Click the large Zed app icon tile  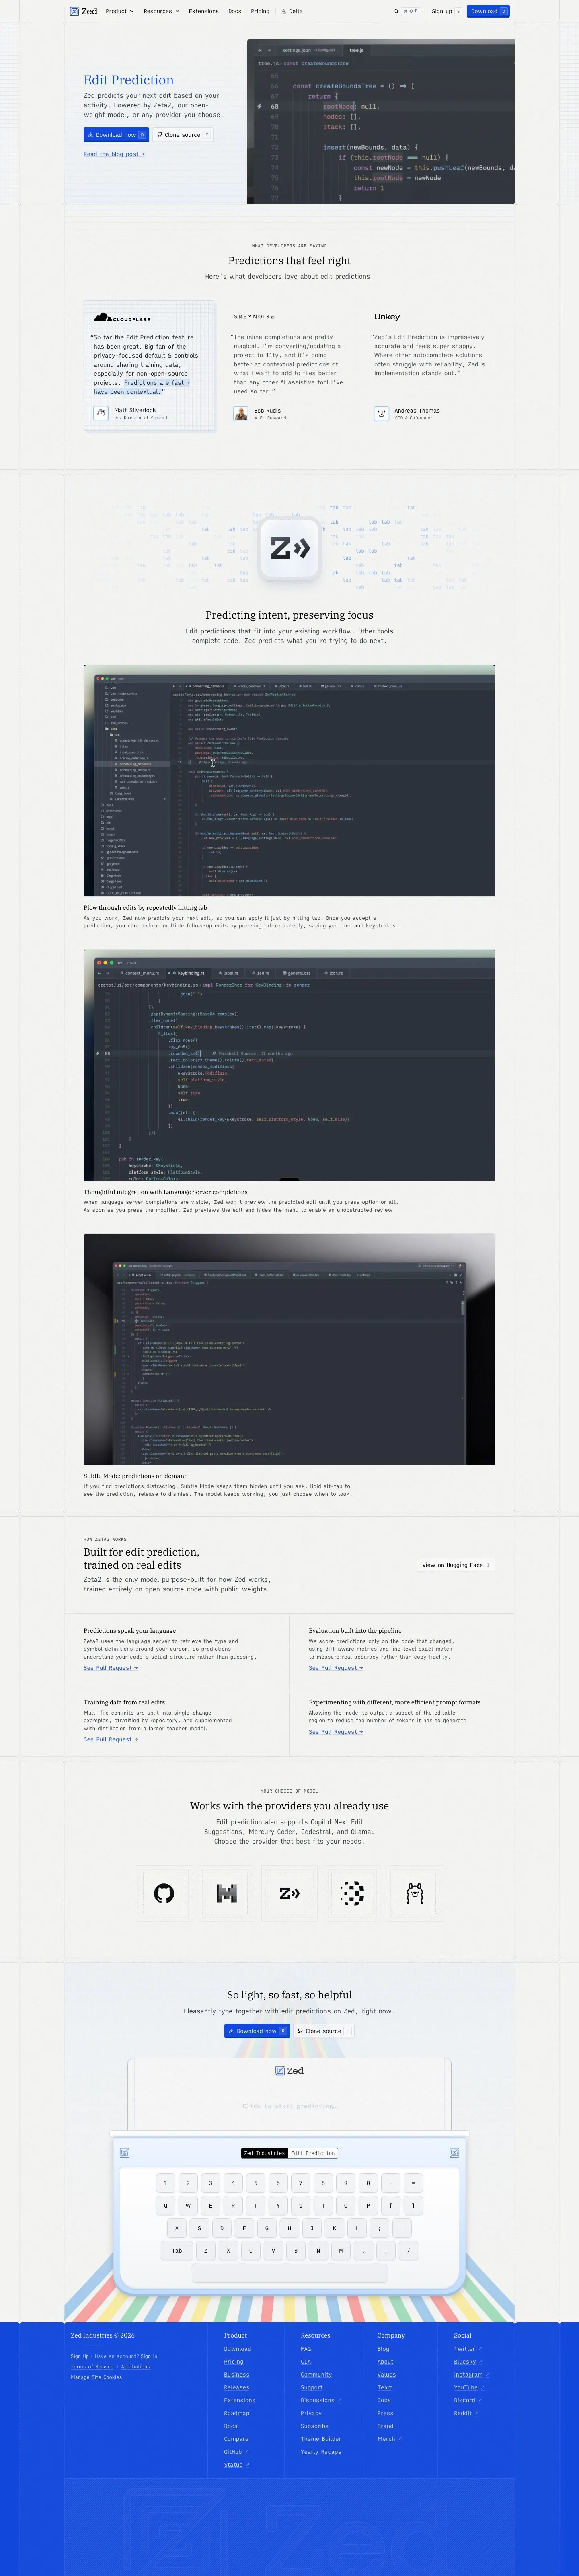coord(290,548)
